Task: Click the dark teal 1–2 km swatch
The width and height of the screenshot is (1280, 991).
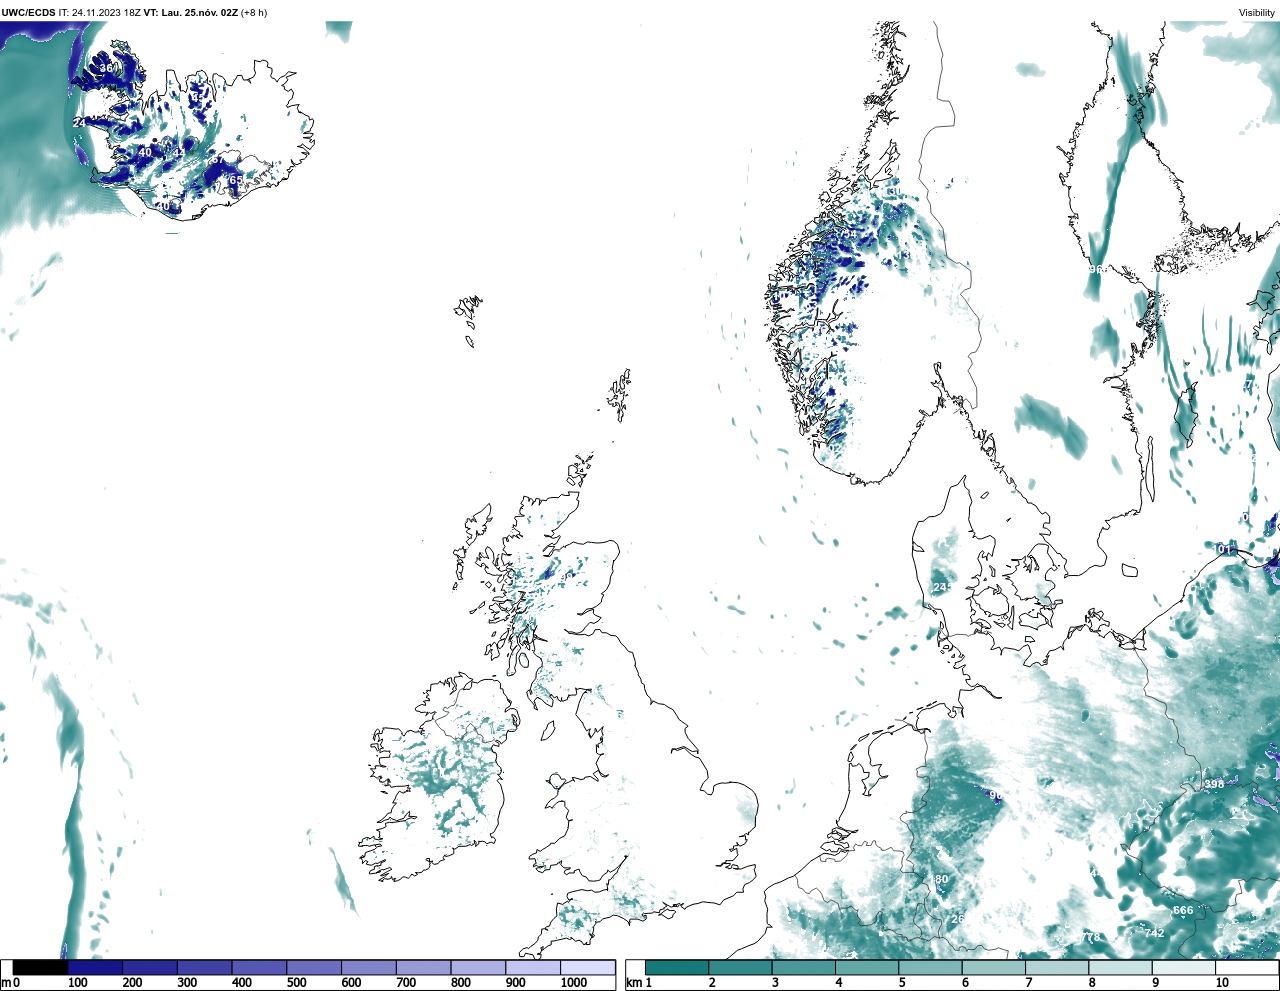Action: (677, 968)
